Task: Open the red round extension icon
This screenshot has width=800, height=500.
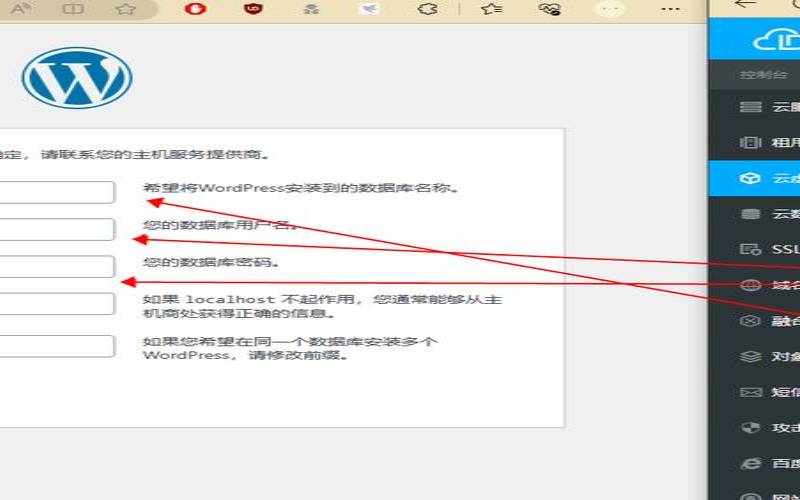Action: pyautogui.click(x=195, y=8)
